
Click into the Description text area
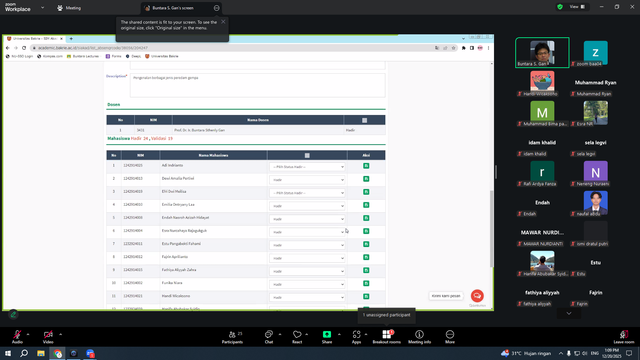point(258,85)
